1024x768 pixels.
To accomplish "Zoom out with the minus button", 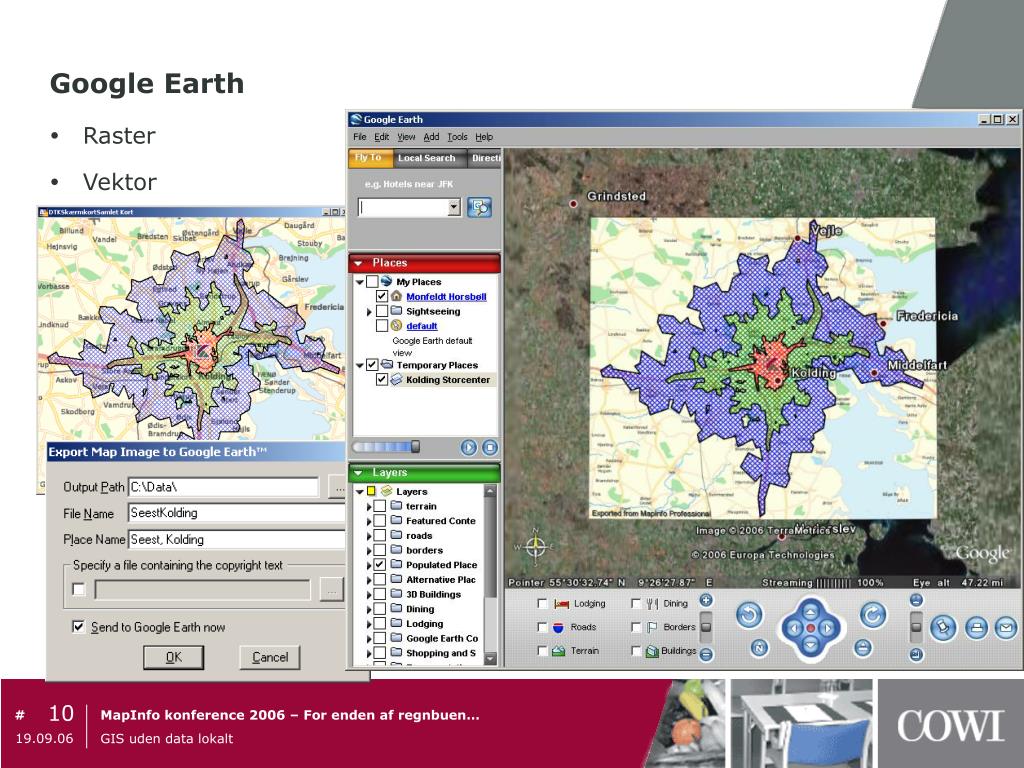I will [706, 654].
